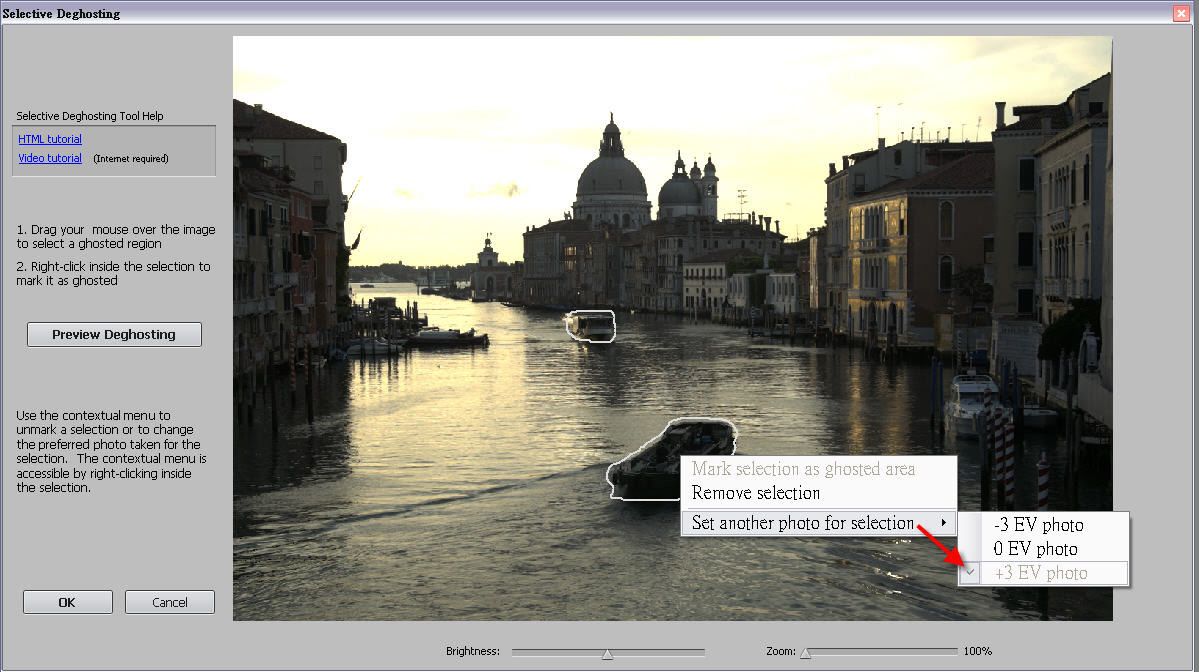Image resolution: width=1199 pixels, height=672 pixels.
Task: Click the Selective Deghosting Tool Help label
Action: [x=89, y=116]
